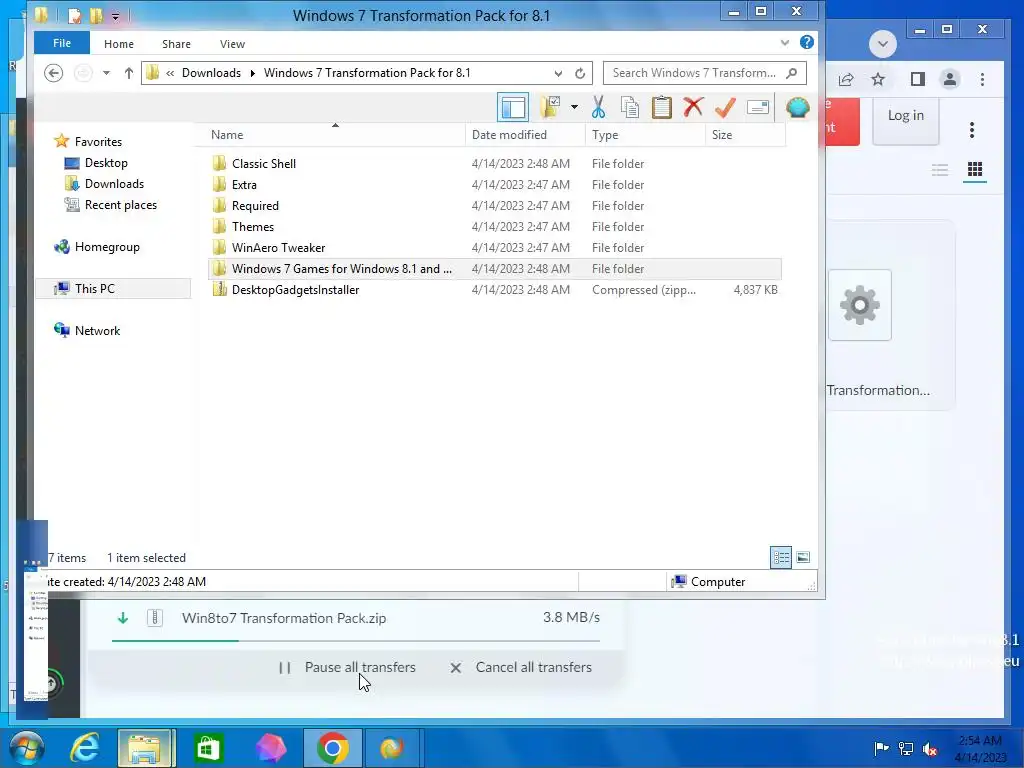Refresh the current folder view

[579, 73]
